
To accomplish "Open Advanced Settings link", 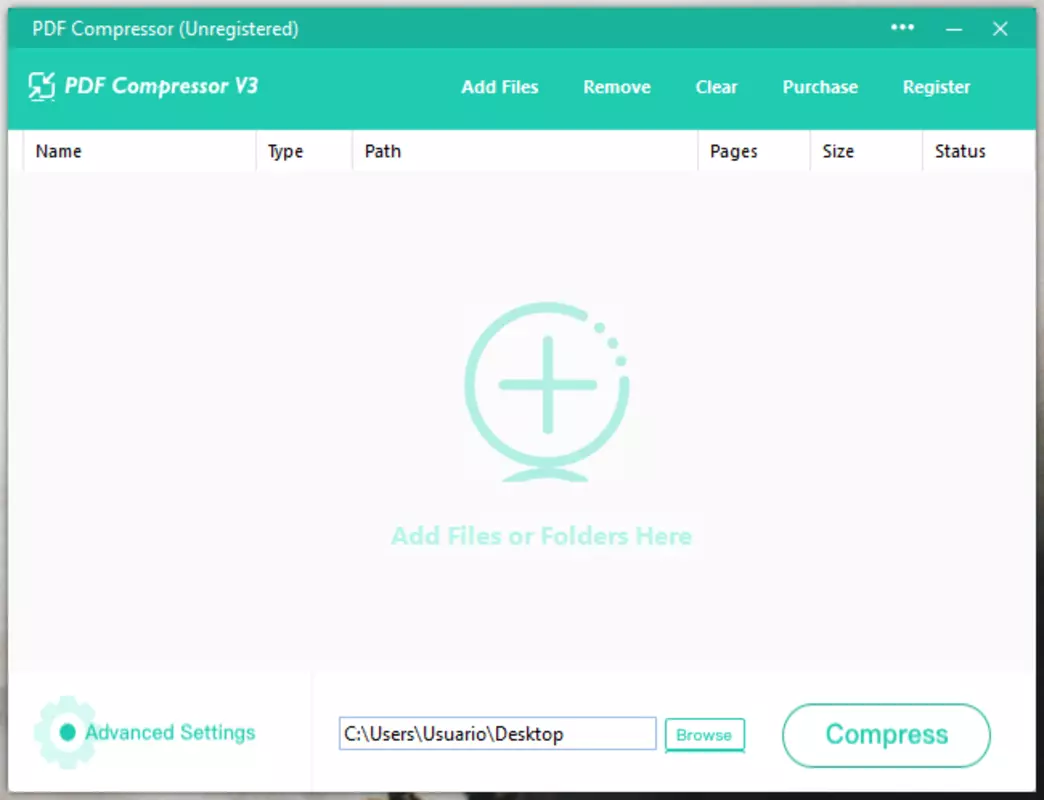I will coord(170,732).
